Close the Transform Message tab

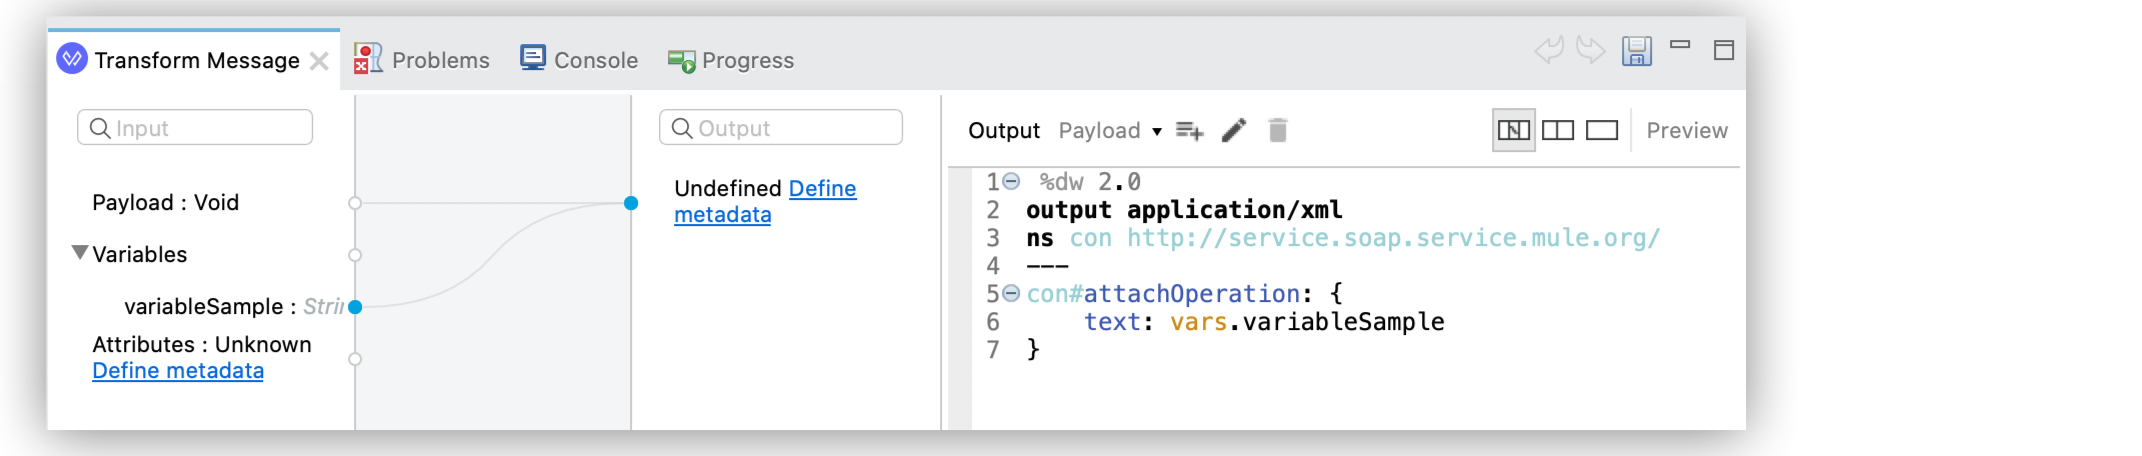(x=319, y=61)
